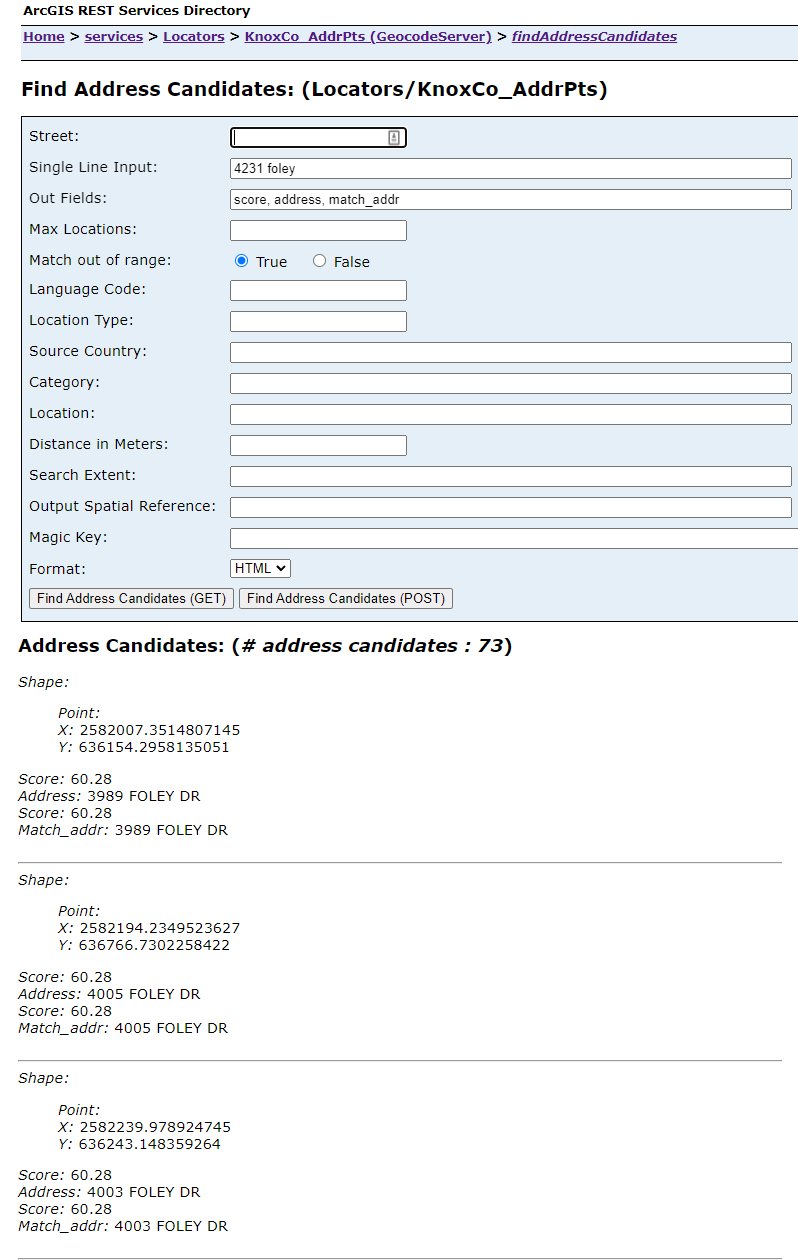
Task: Click the Single Line Input field with 4231 foley
Action: tap(510, 169)
